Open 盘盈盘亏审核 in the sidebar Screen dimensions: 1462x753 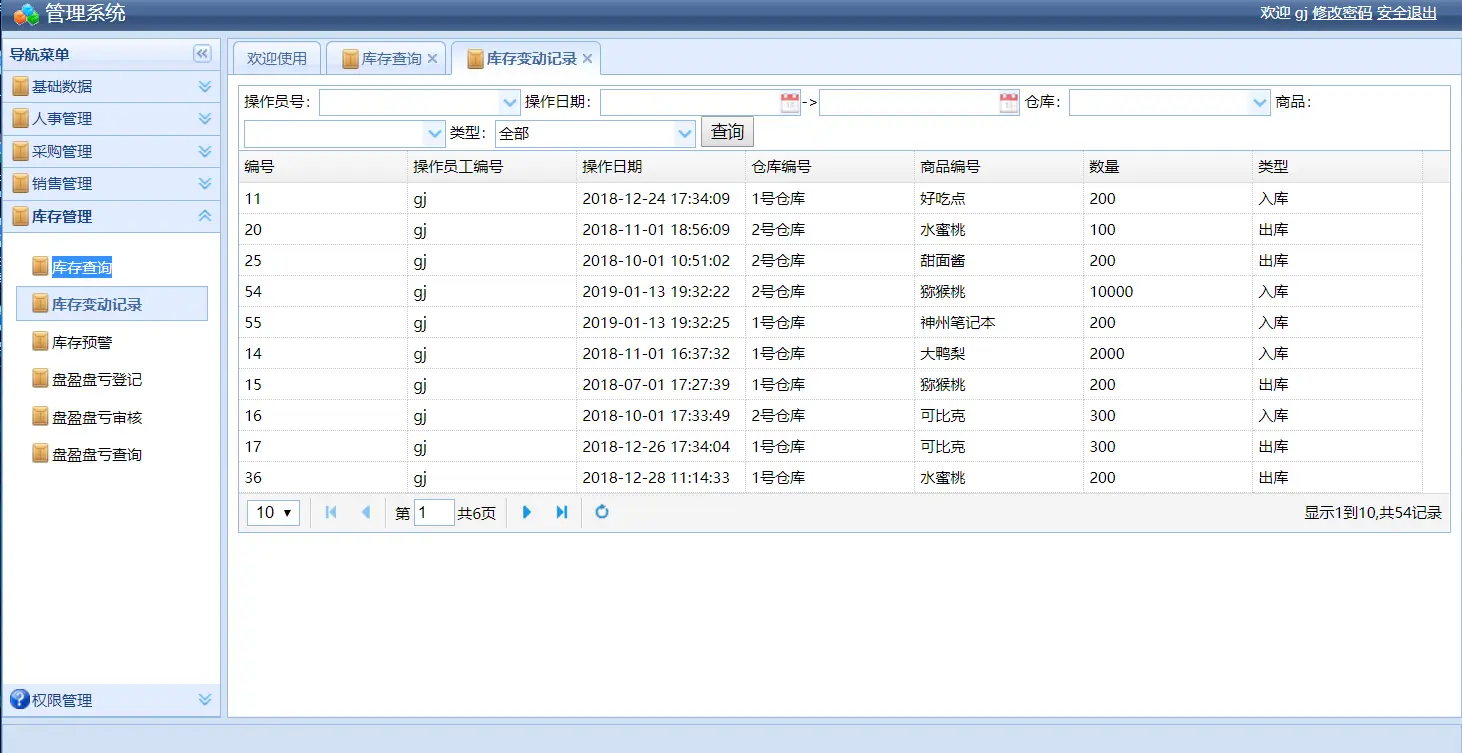[97, 417]
